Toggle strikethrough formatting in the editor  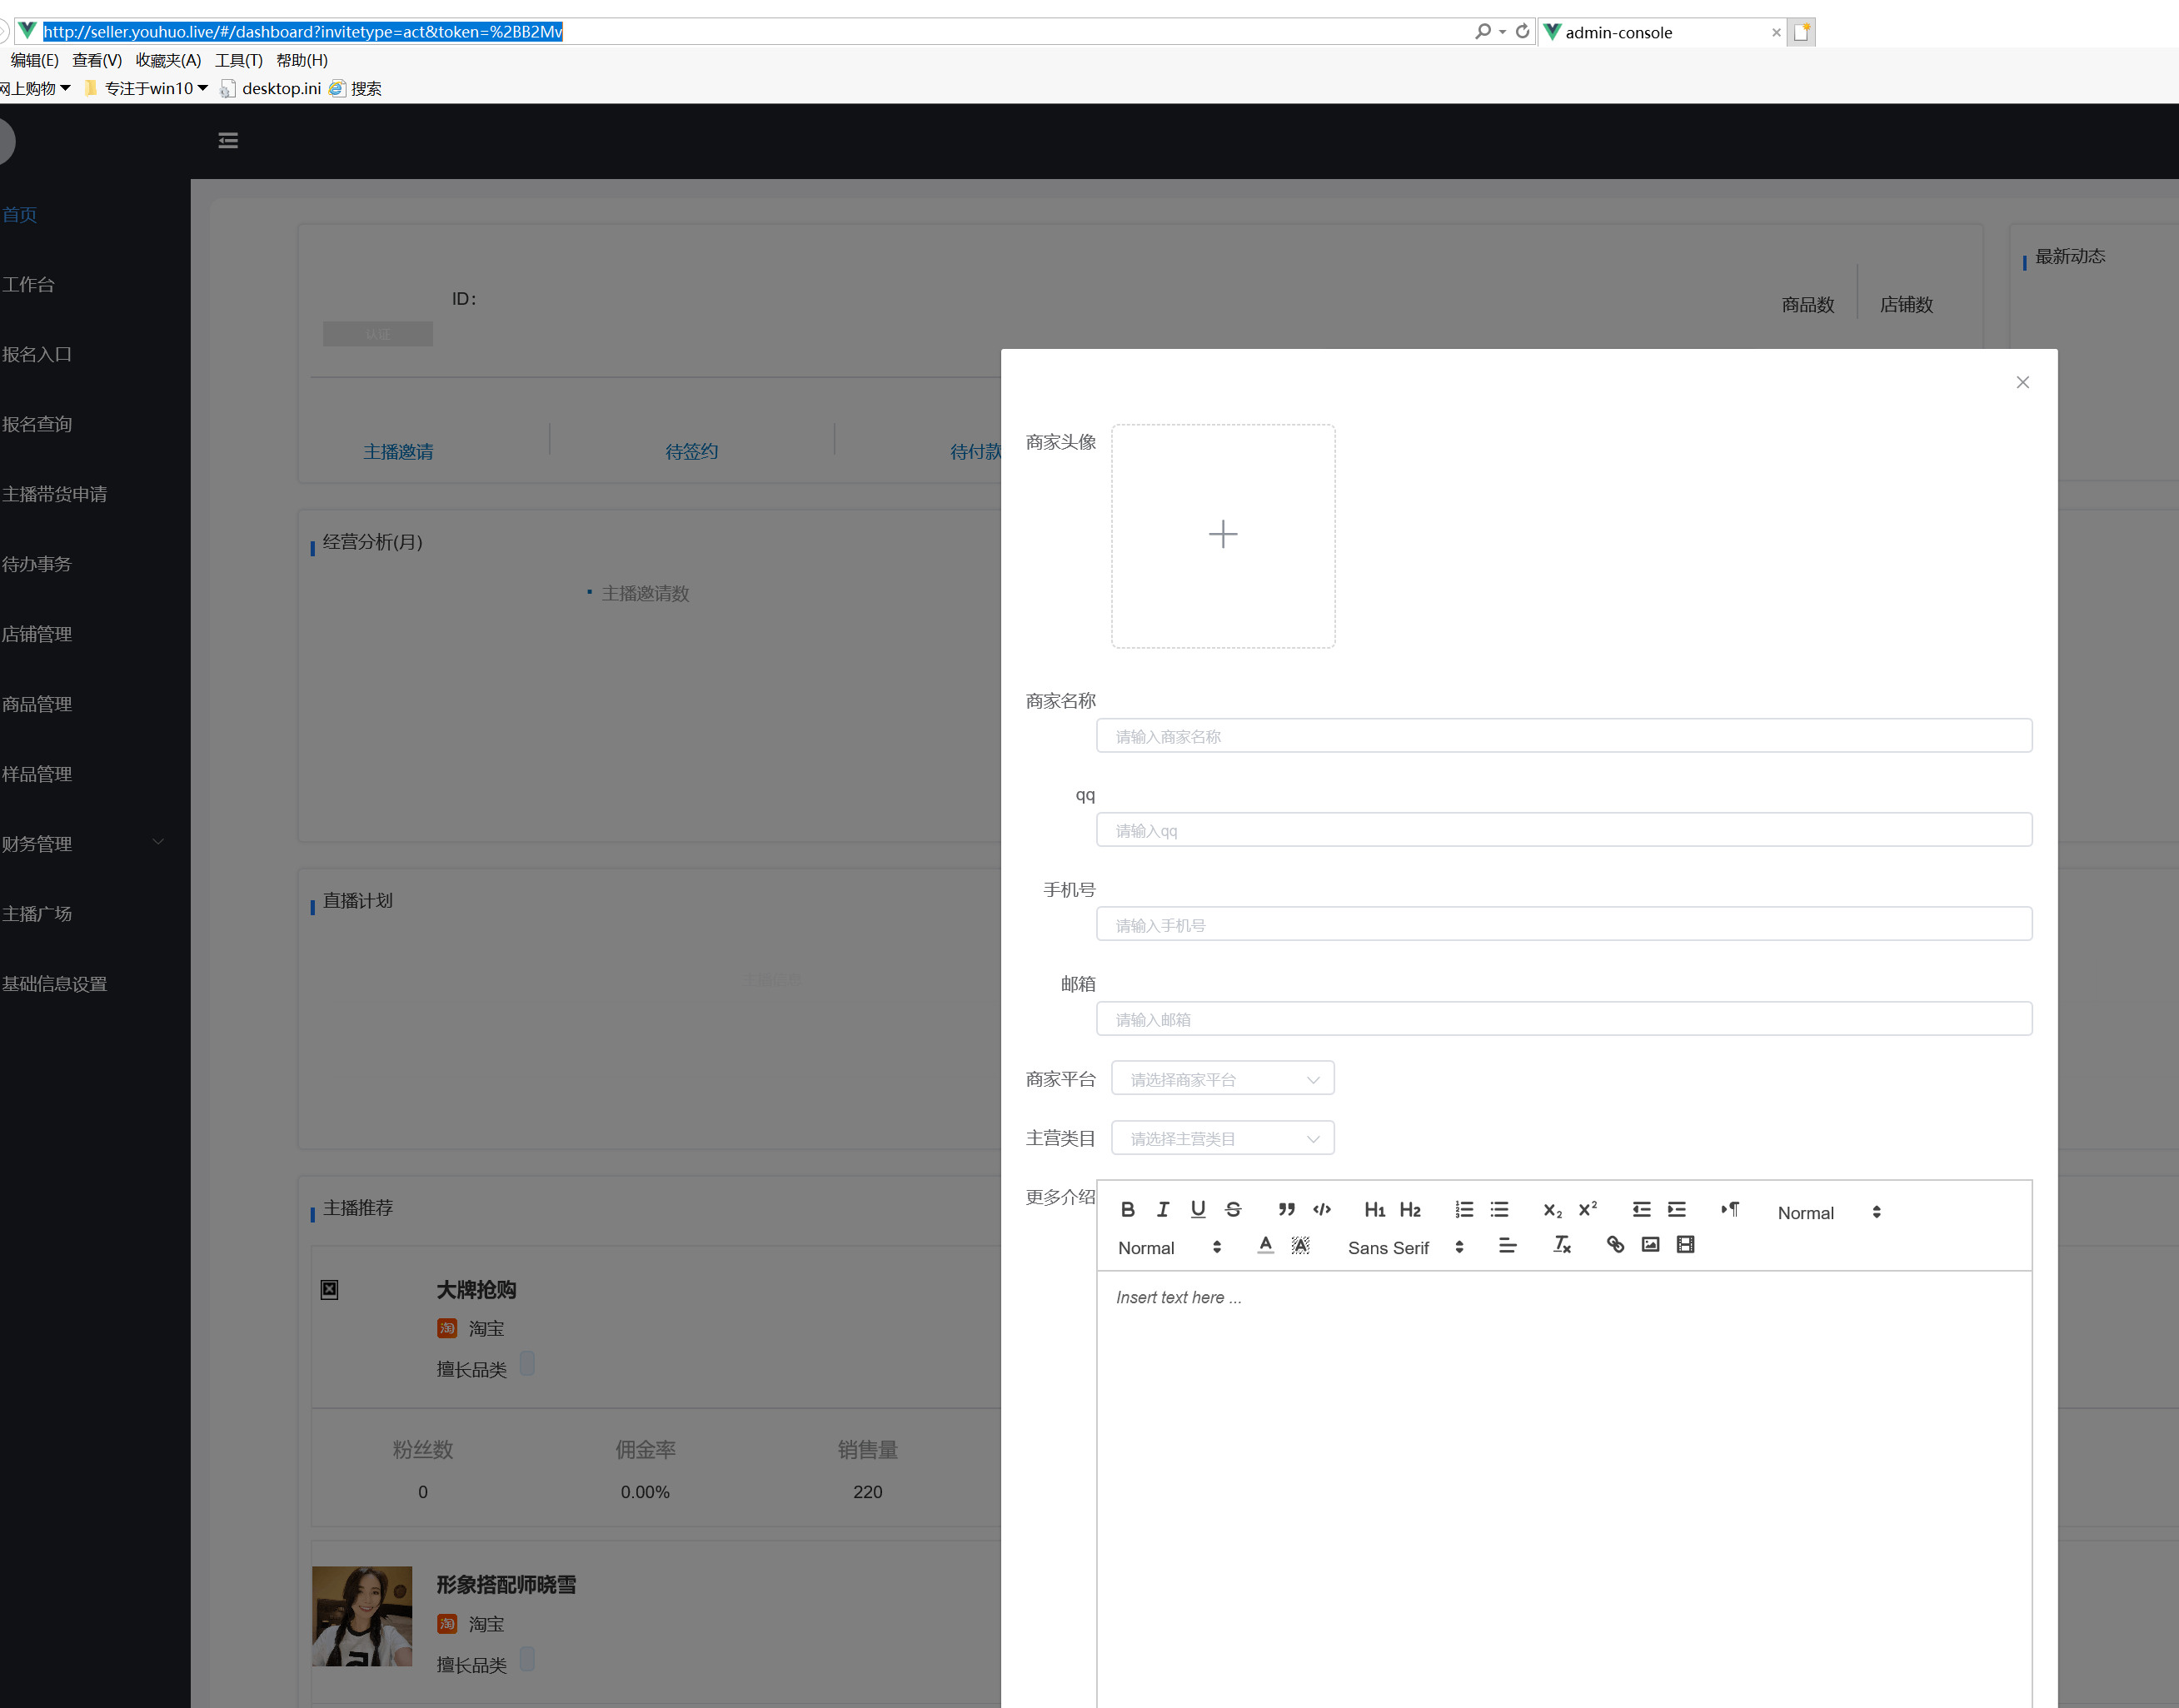1233,1210
